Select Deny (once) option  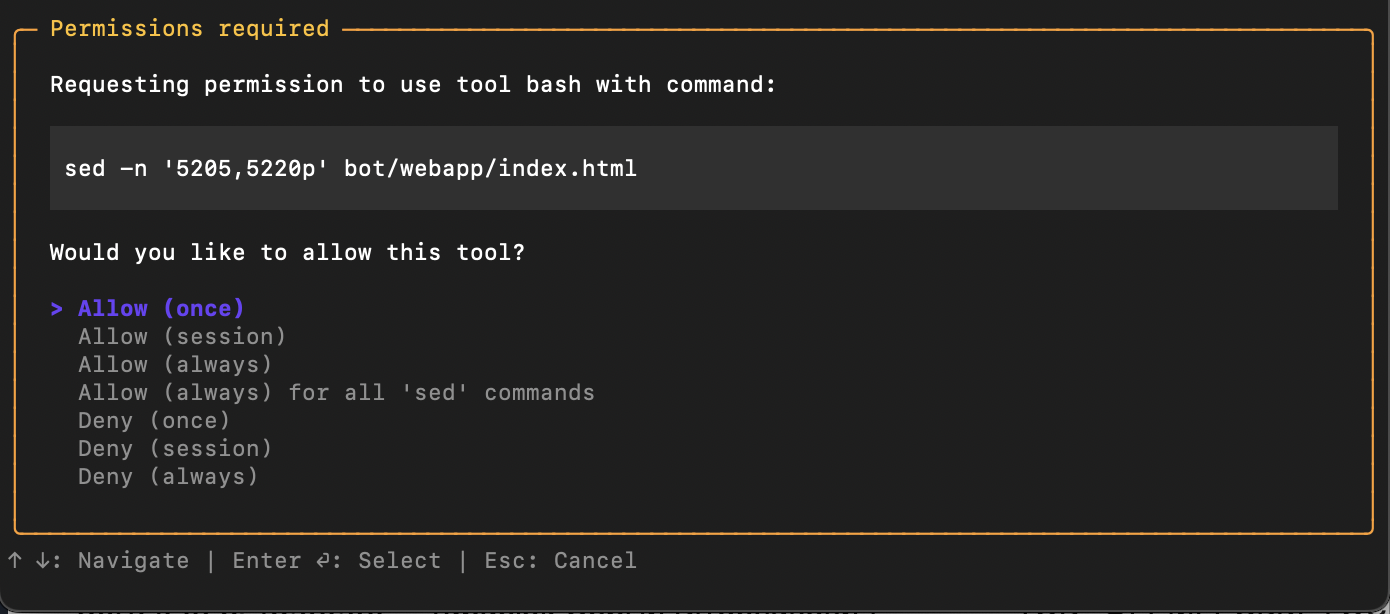(154, 421)
